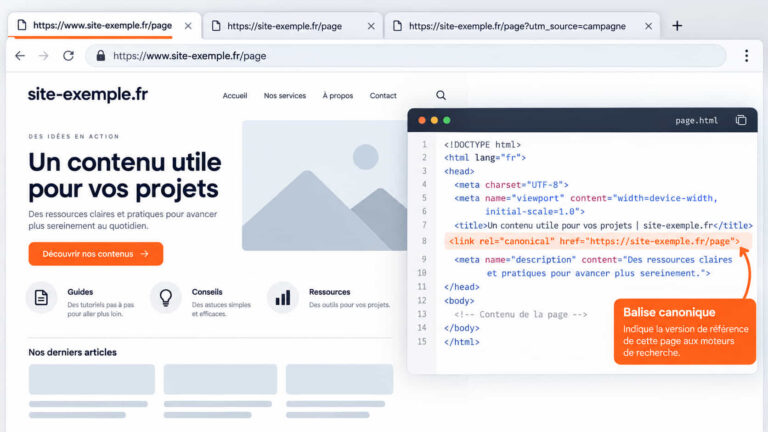This screenshot has height=432, width=768.
Task: Click the <html lang="fr"> code line
Action: coord(485,158)
